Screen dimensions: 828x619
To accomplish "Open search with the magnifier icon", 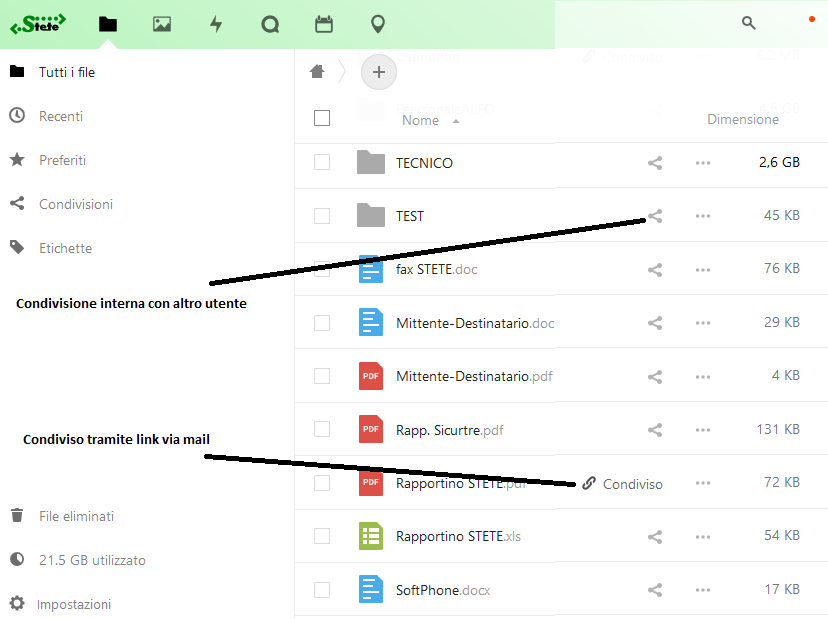I will (748, 23).
